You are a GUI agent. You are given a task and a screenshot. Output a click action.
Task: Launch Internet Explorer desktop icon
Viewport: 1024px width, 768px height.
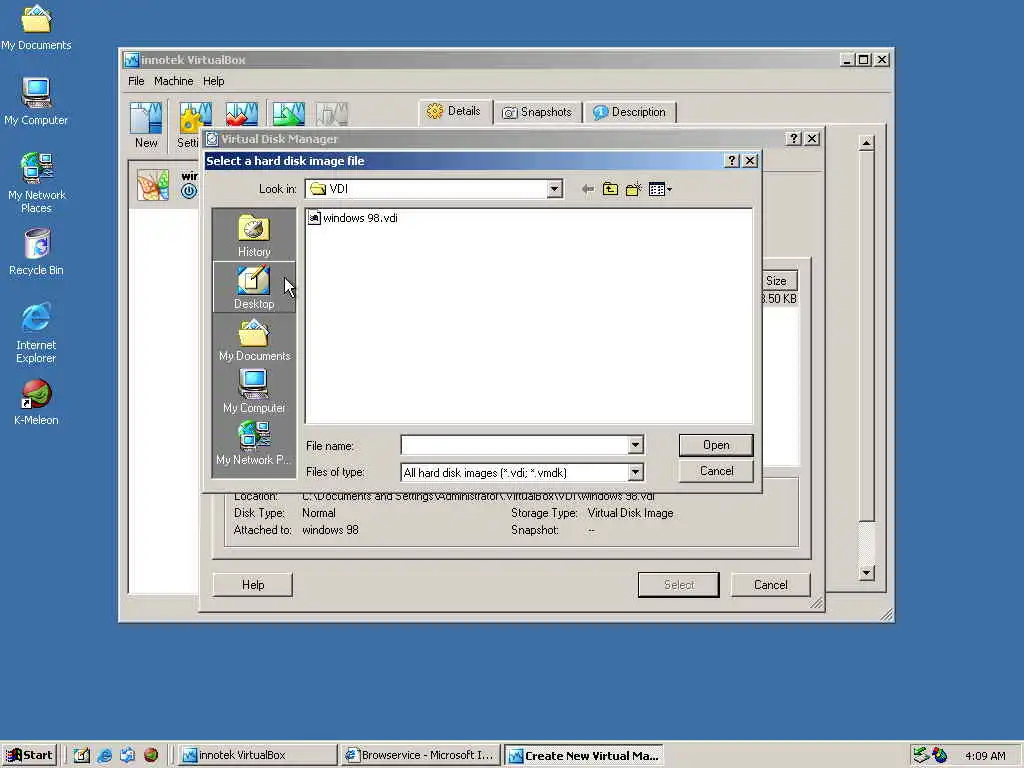[36, 333]
